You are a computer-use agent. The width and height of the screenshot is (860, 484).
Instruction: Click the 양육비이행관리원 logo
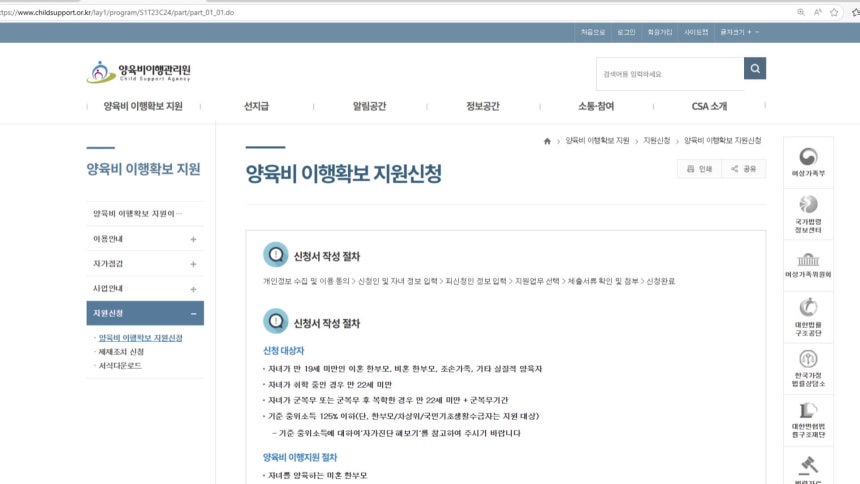tap(139, 72)
